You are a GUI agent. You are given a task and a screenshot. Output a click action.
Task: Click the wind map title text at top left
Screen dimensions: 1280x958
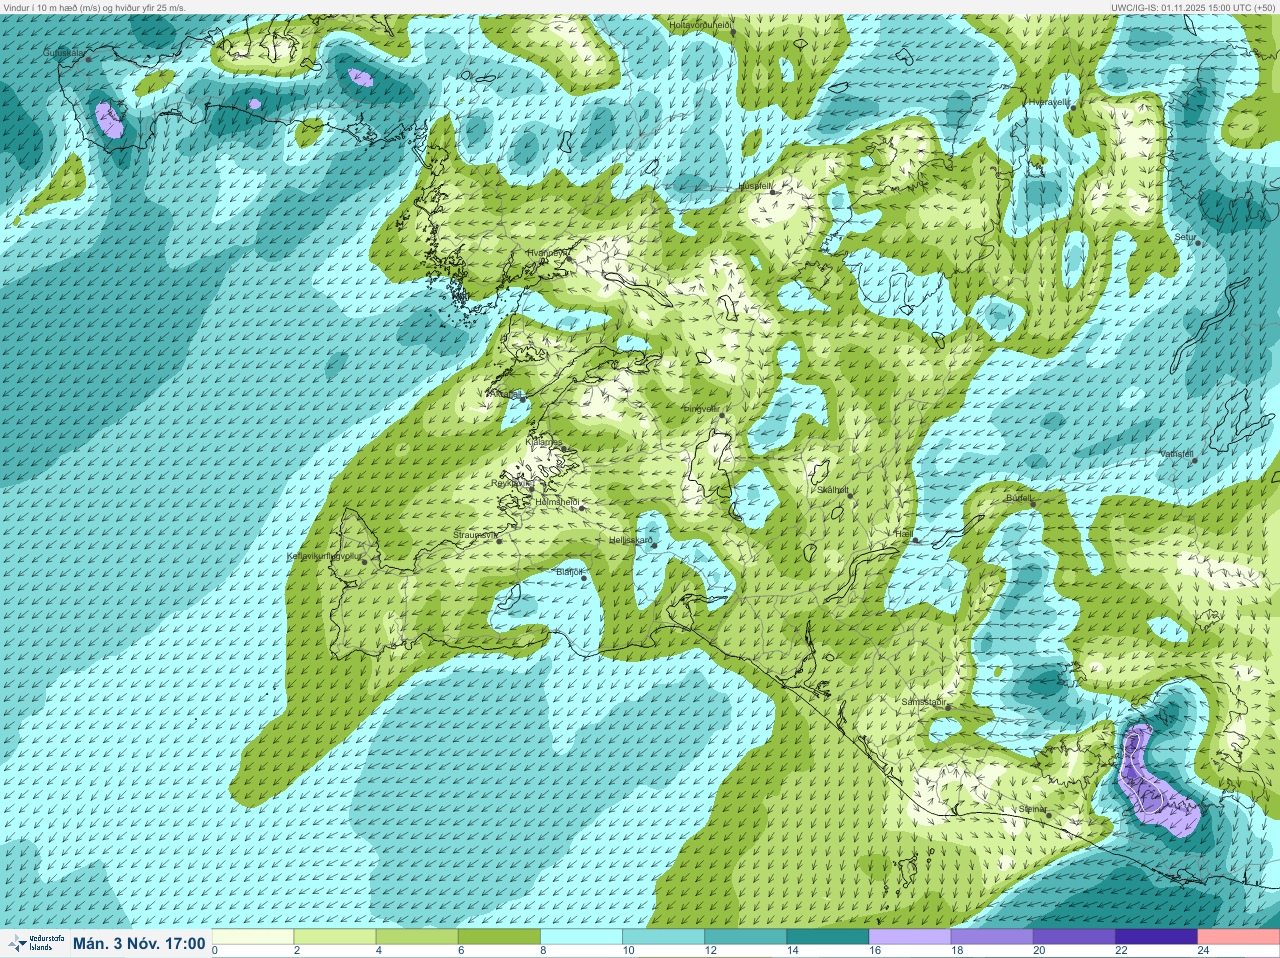coord(94,7)
